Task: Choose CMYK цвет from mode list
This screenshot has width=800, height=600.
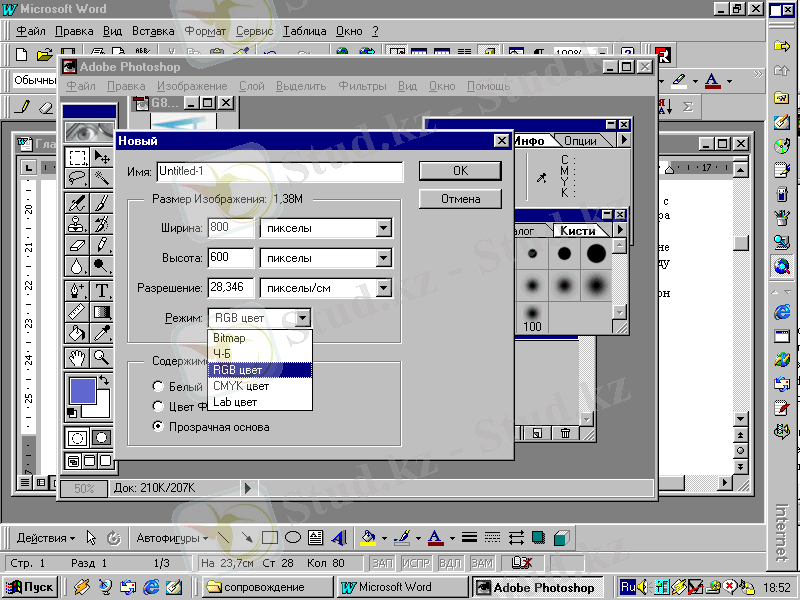Action: [241, 386]
